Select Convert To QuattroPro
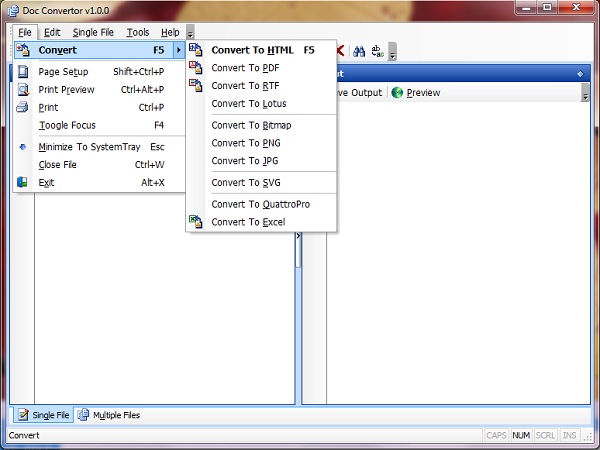 point(261,204)
